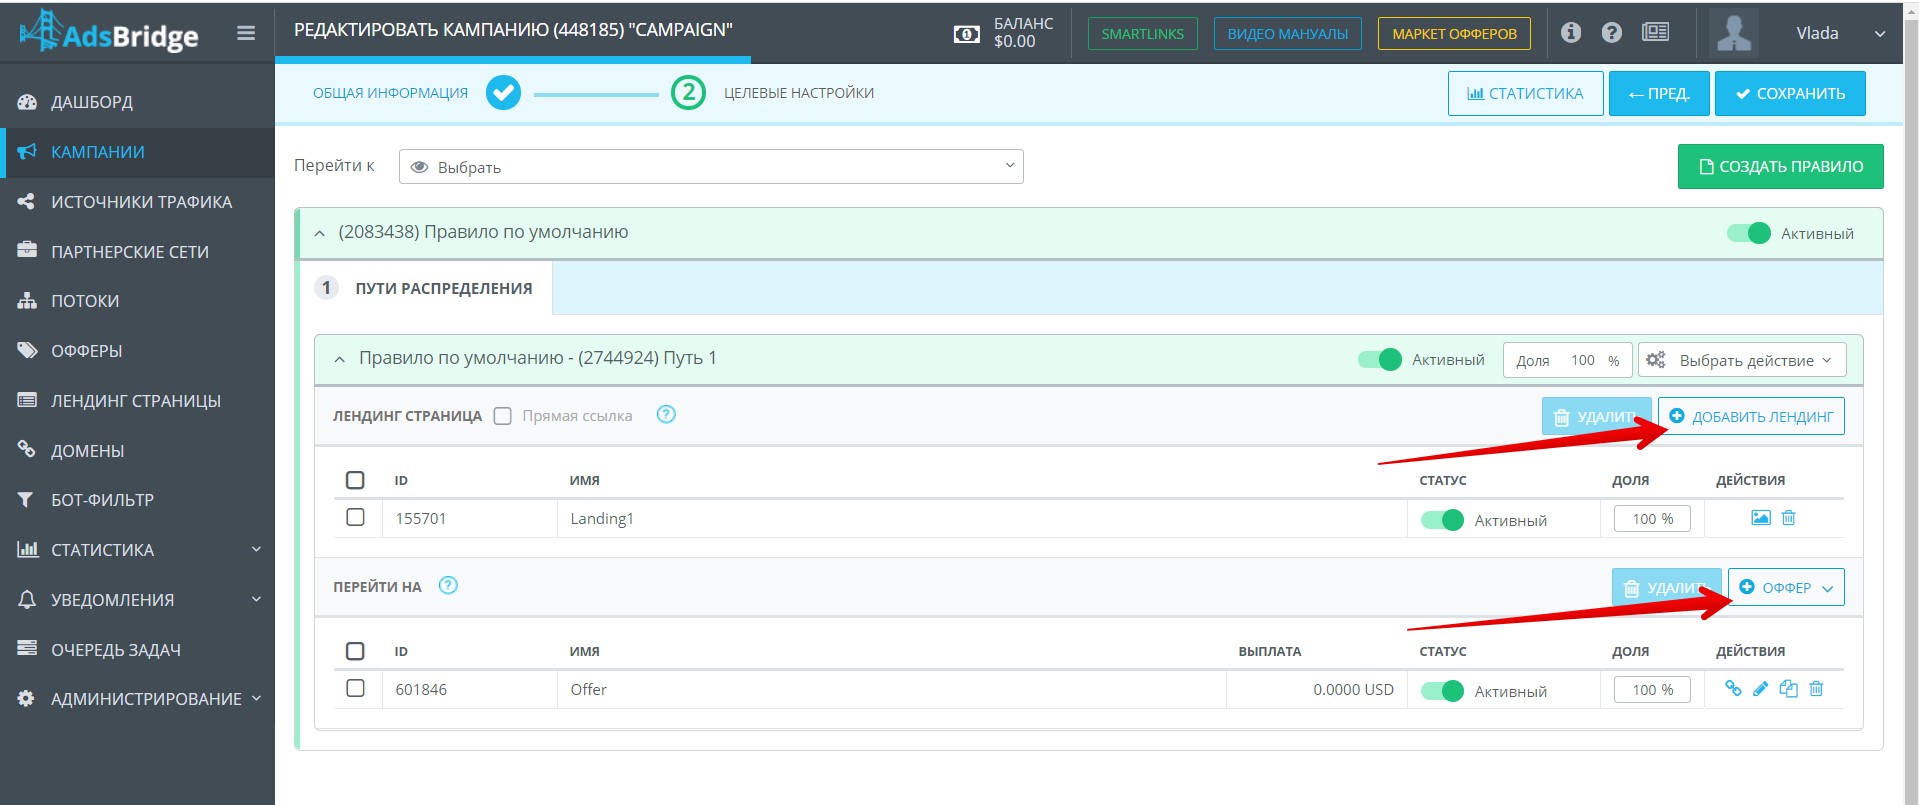
Task: Open the hamburger menu next to AdsBridge logo
Action: coord(245,33)
